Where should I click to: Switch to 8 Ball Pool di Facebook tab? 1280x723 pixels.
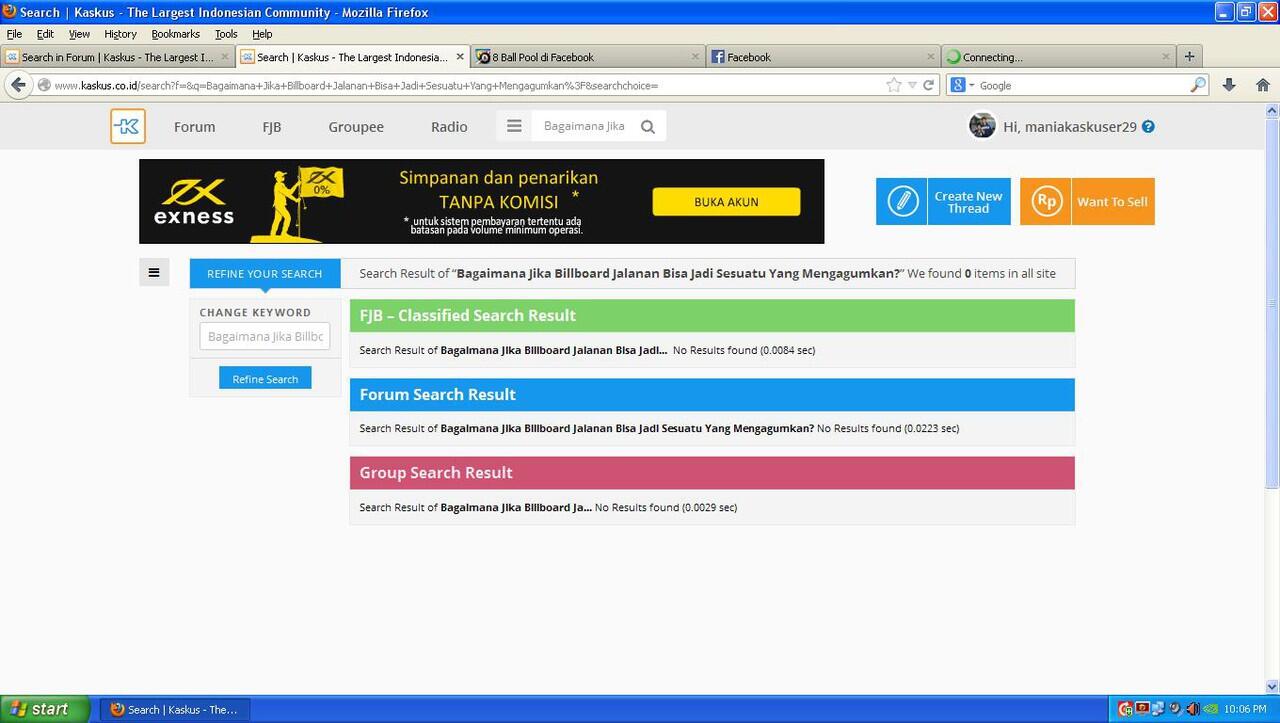588,57
